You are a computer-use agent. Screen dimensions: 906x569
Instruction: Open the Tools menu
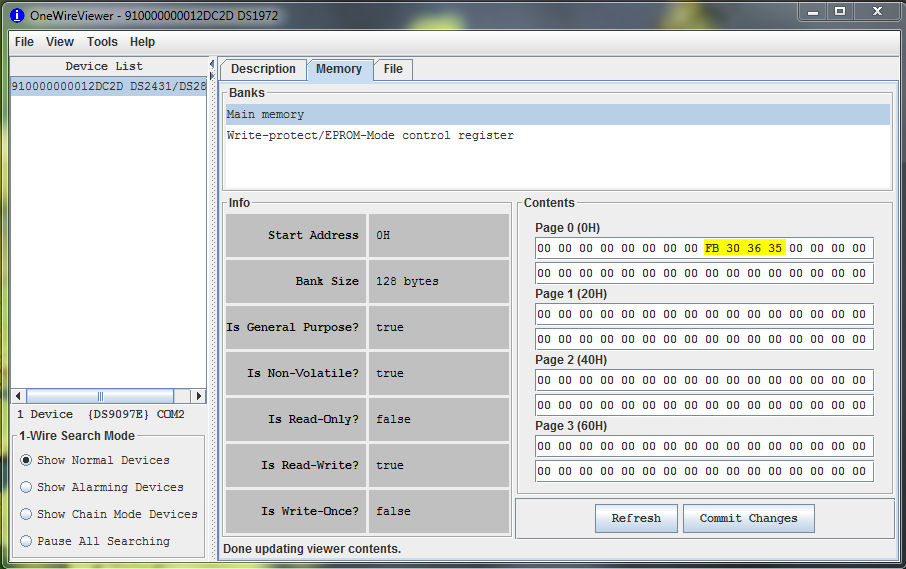pos(102,42)
